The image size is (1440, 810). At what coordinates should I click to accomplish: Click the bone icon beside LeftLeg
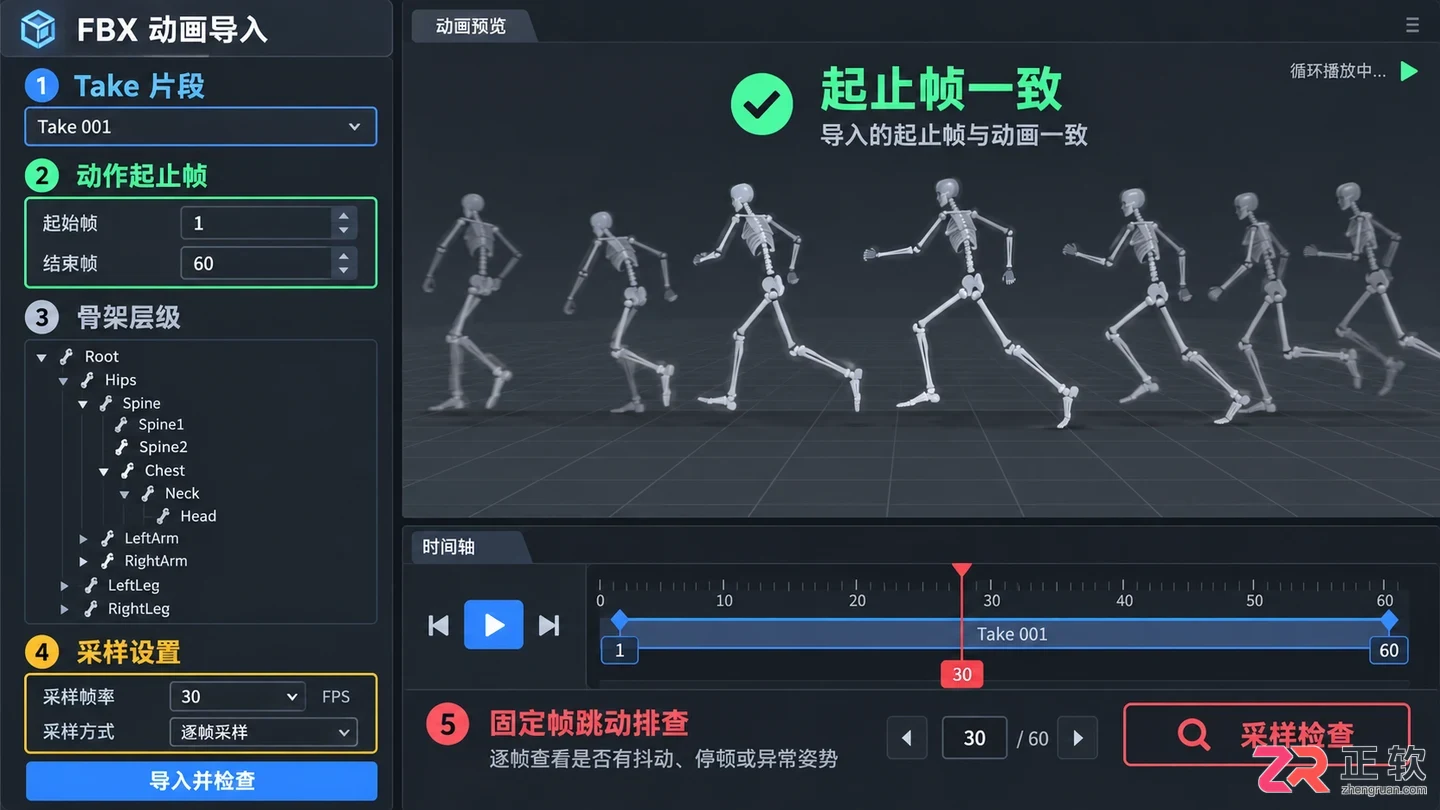point(90,585)
